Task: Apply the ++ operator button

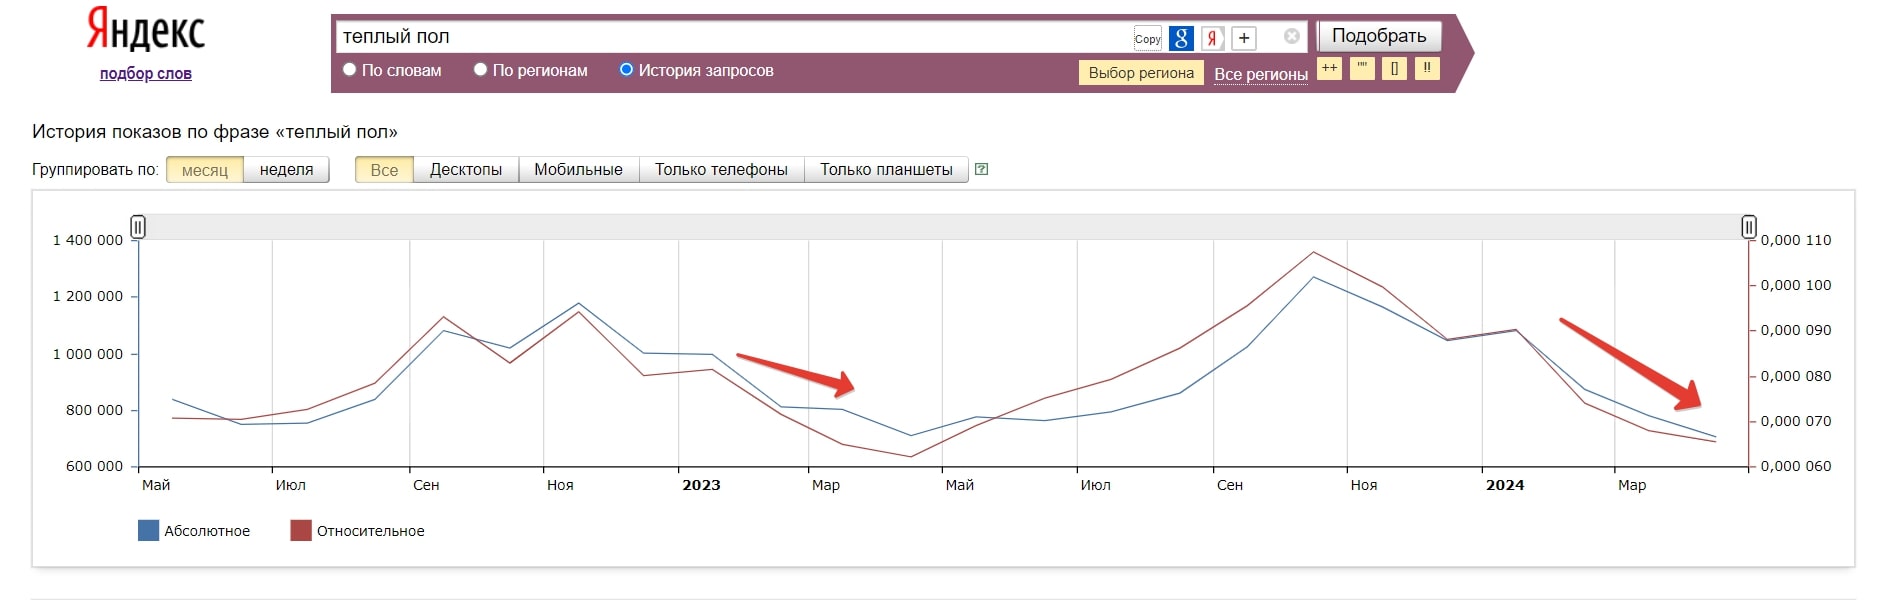Action: 1329,68
